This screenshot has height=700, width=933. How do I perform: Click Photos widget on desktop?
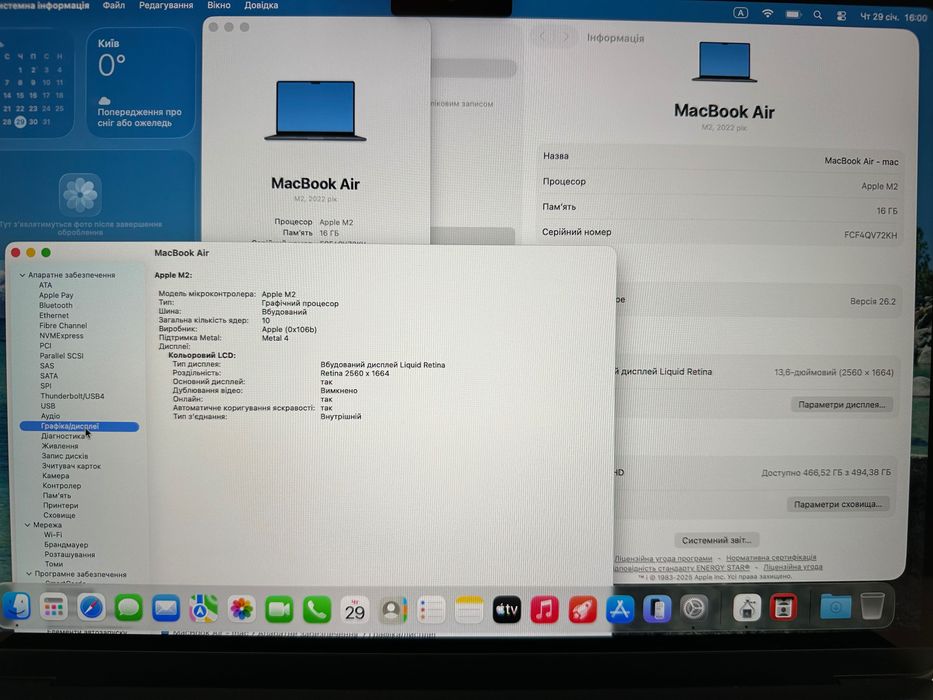(97, 195)
